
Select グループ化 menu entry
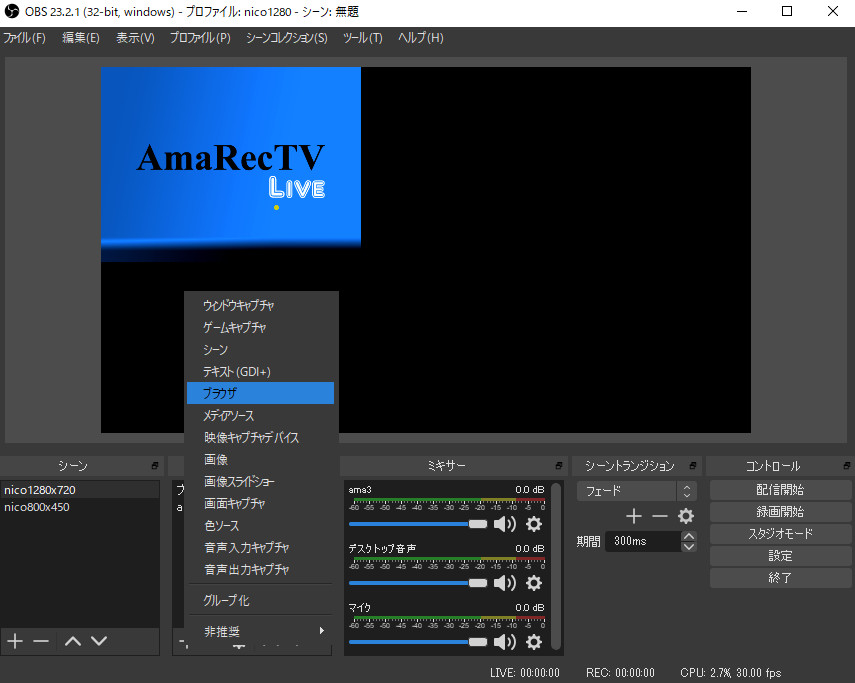261,600
